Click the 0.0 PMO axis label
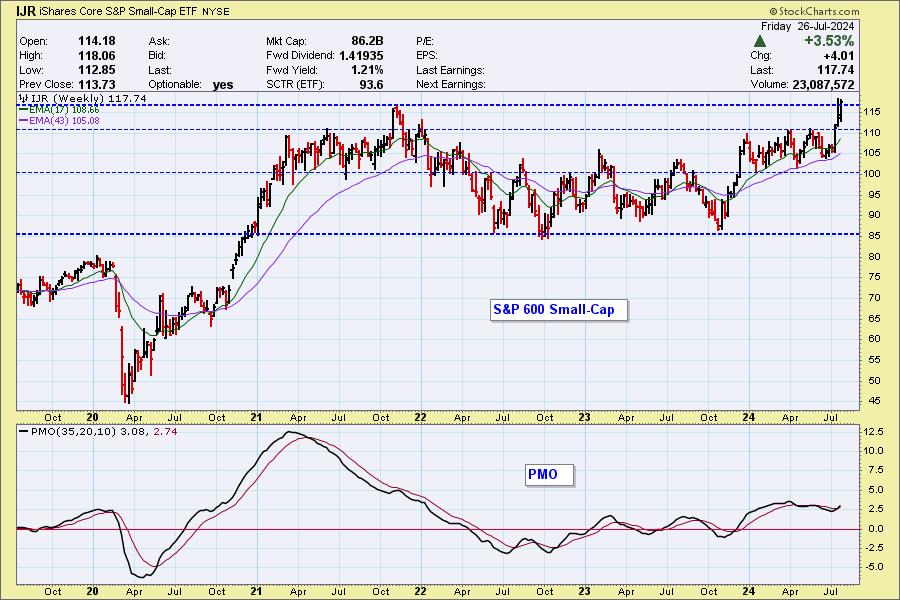900x600 pixels. coord(875,529)
